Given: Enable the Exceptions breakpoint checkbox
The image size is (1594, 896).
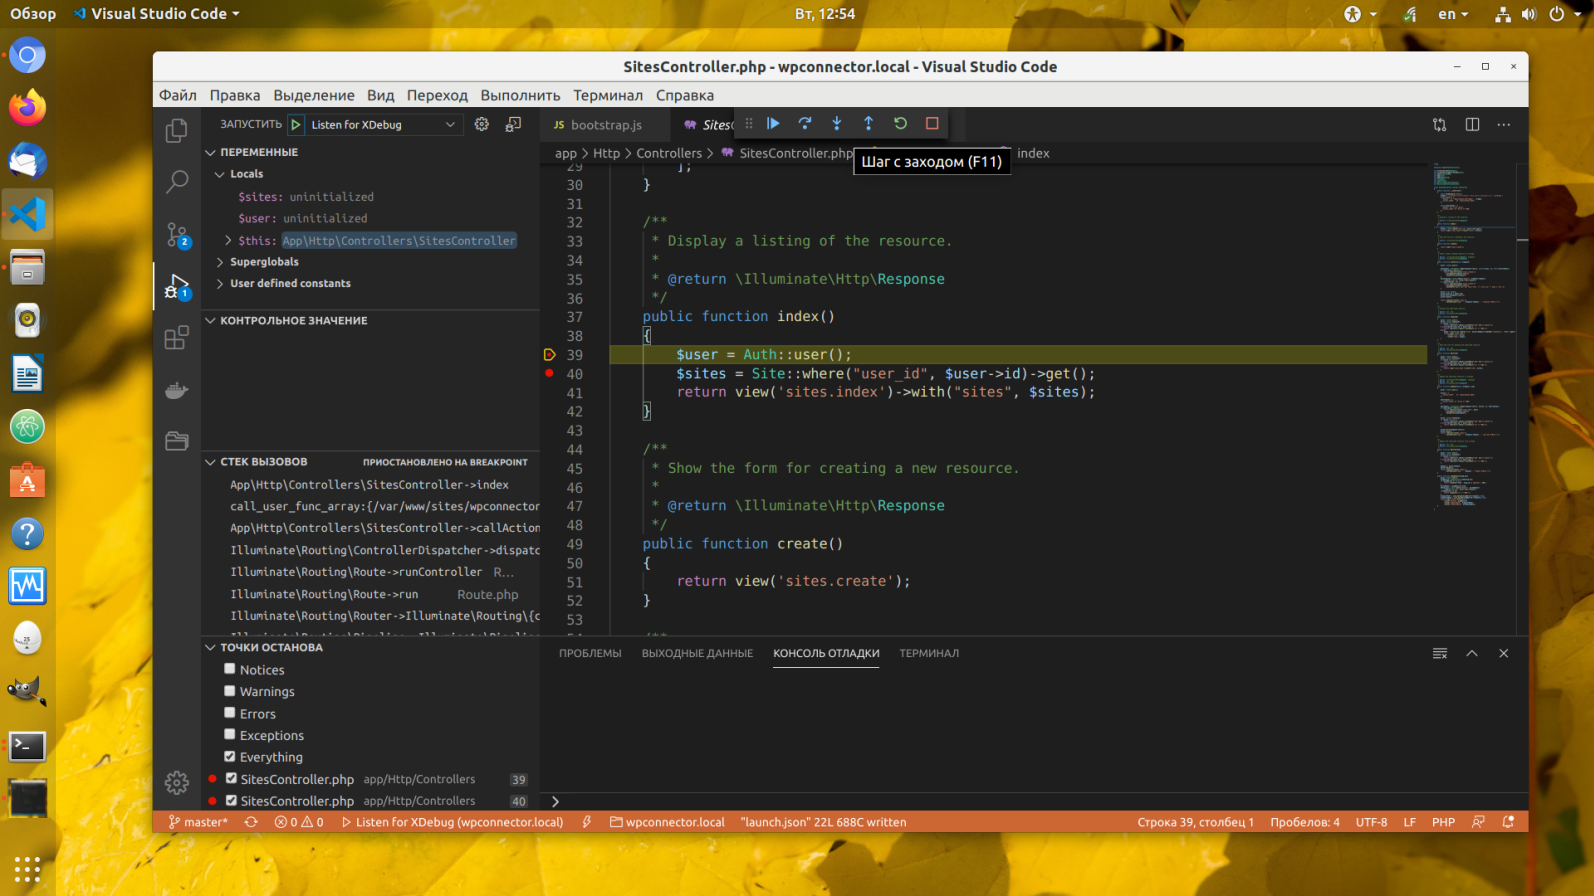Looking at the screenshot, I should coord(230,734).
